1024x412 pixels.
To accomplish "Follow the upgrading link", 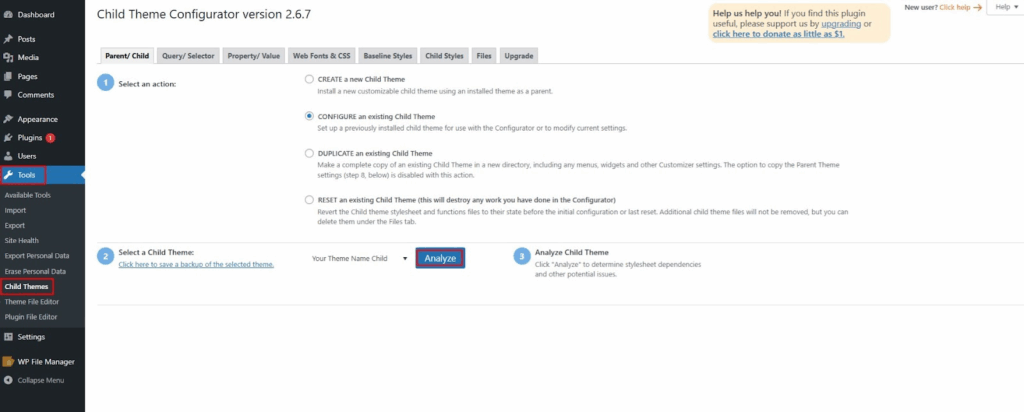I will (x=841, y=24).
